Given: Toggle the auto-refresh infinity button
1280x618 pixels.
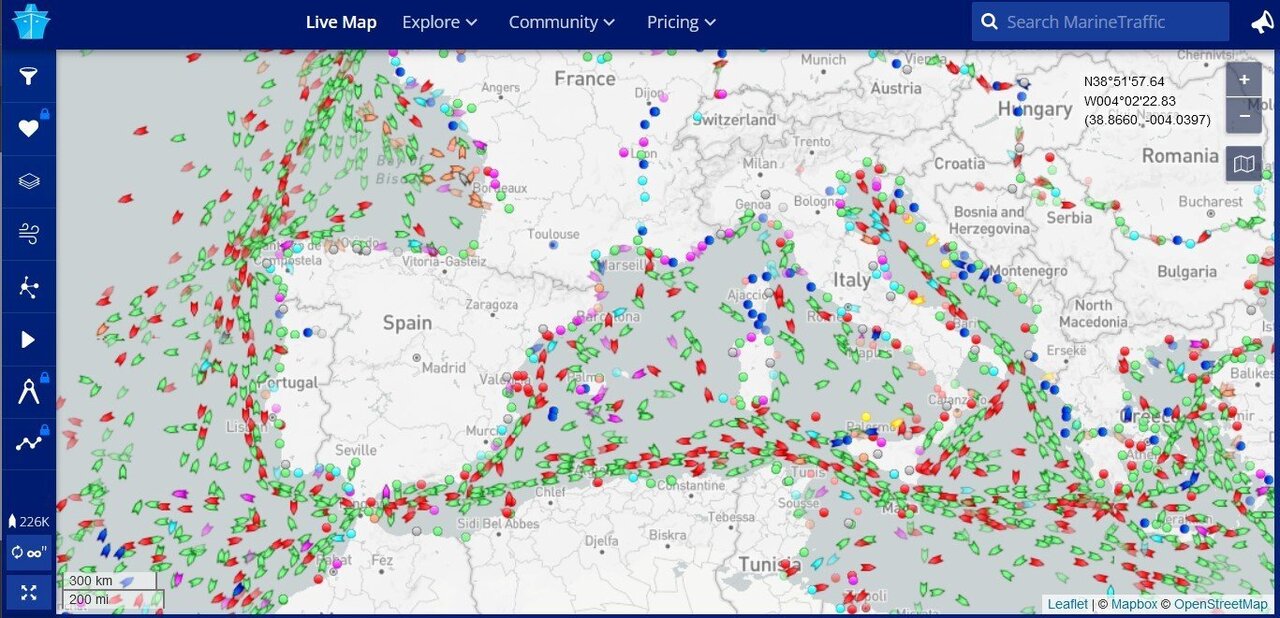Looking at the screenshot, I should point(28,552).
